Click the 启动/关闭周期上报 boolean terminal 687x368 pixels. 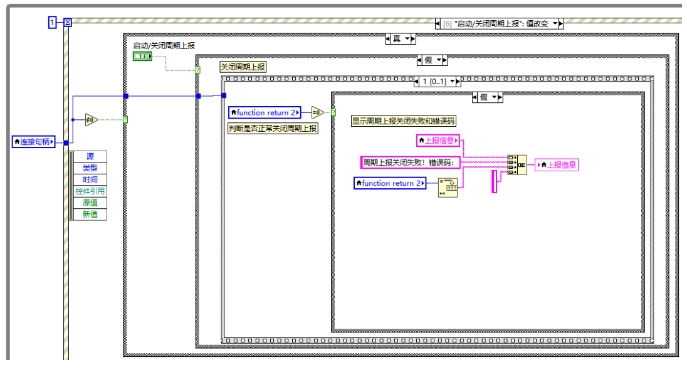tap(142, 56)
